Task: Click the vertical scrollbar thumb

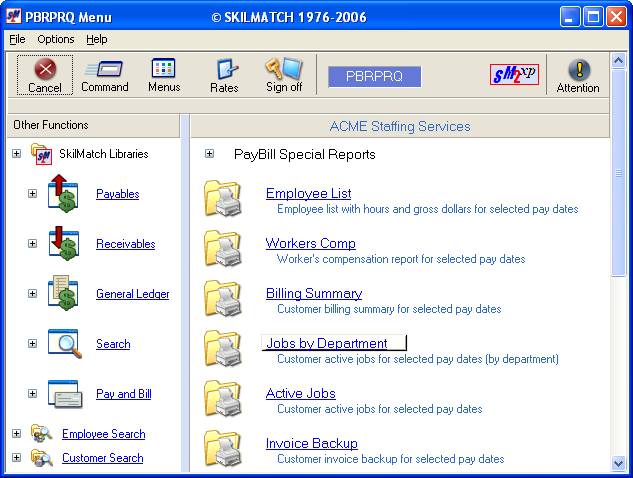Action: point(618,173)
